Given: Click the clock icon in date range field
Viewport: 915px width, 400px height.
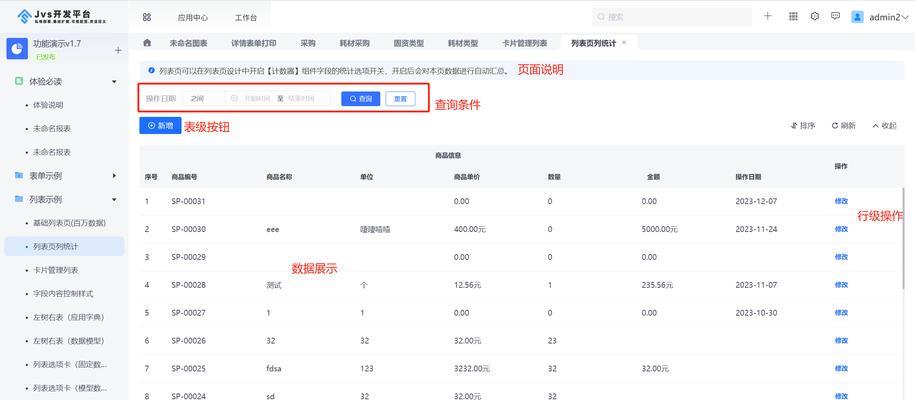Looking at the screenshot, I should pyautogui.click(x=235, y=98).
